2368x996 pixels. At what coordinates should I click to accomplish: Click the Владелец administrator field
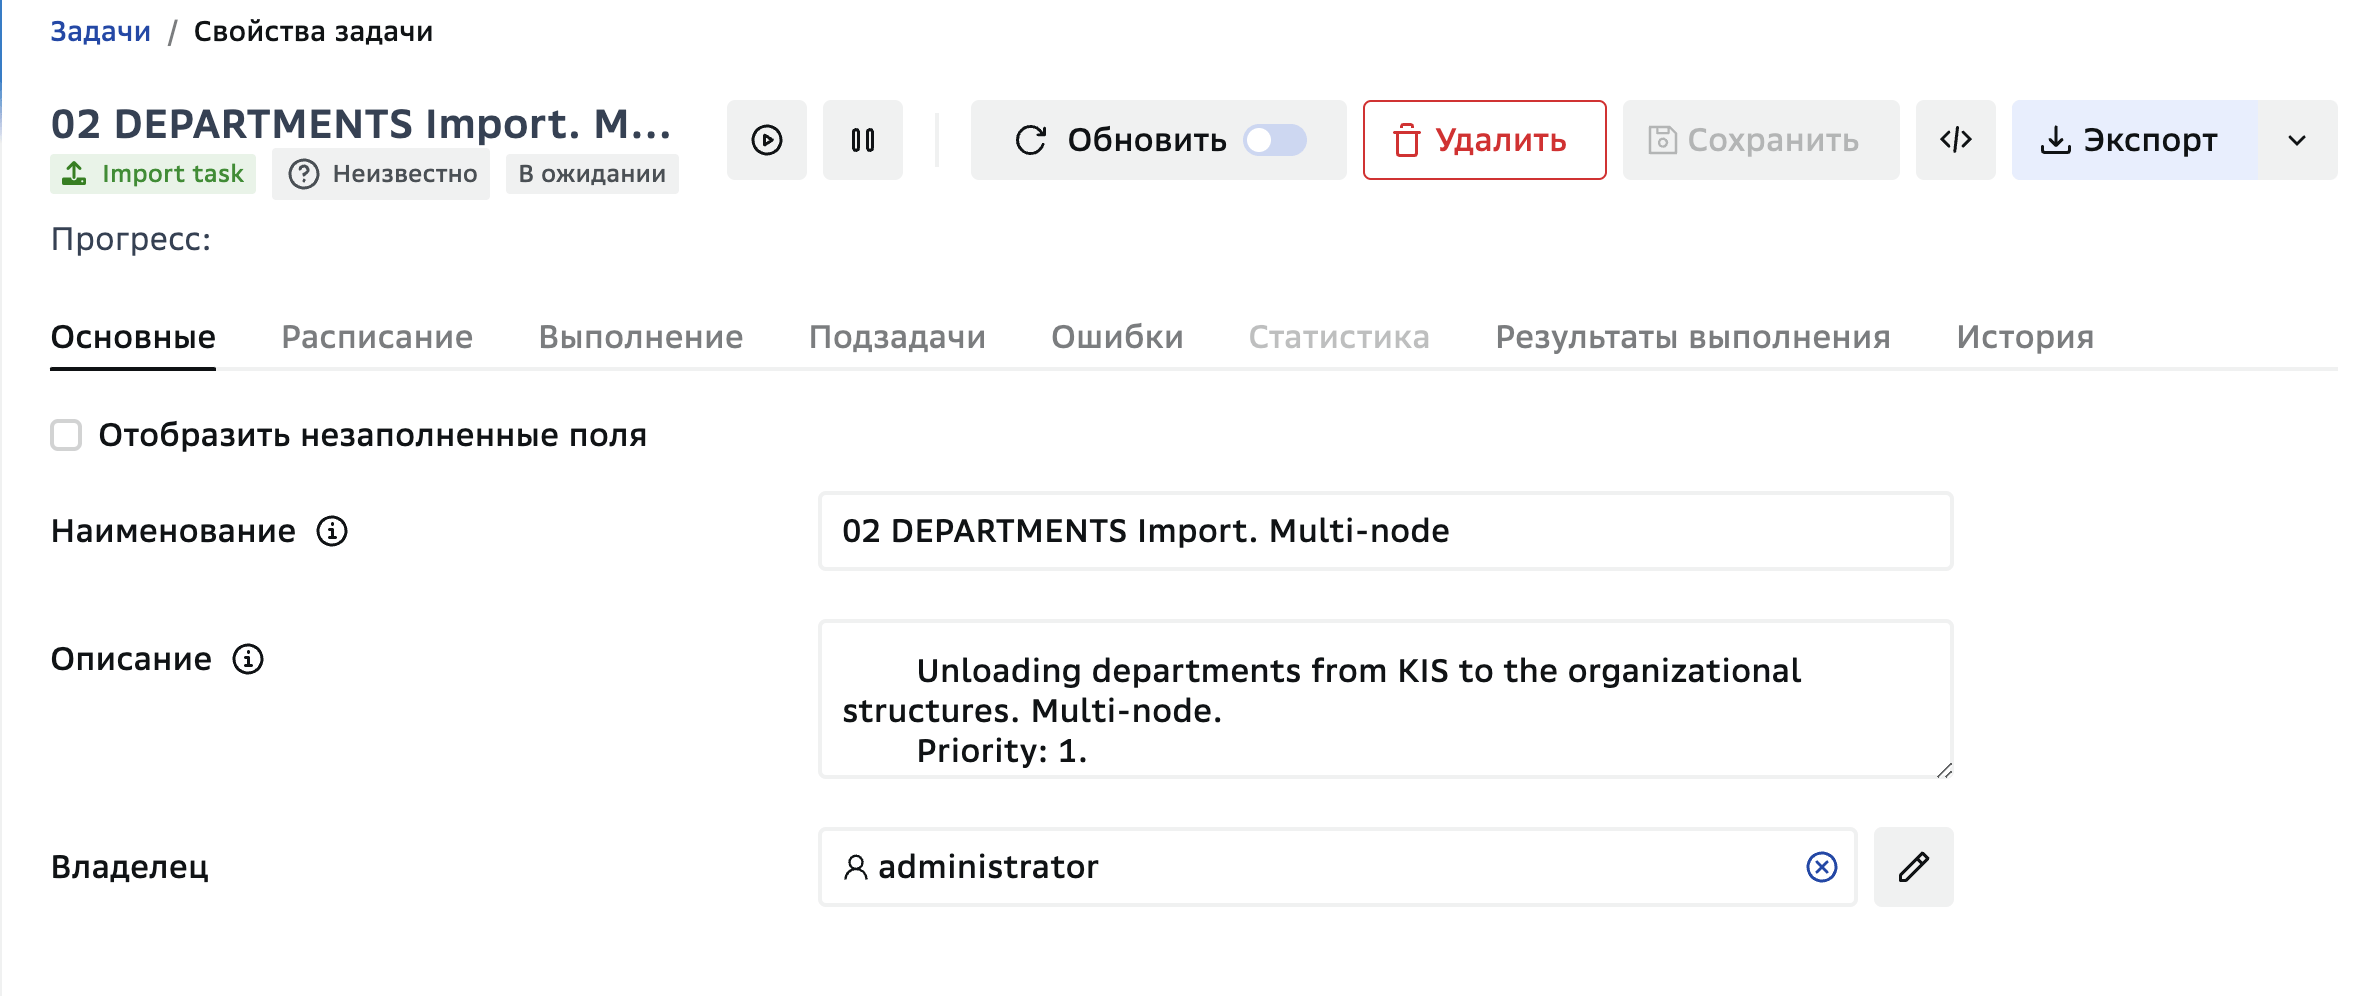(1338, 867)
